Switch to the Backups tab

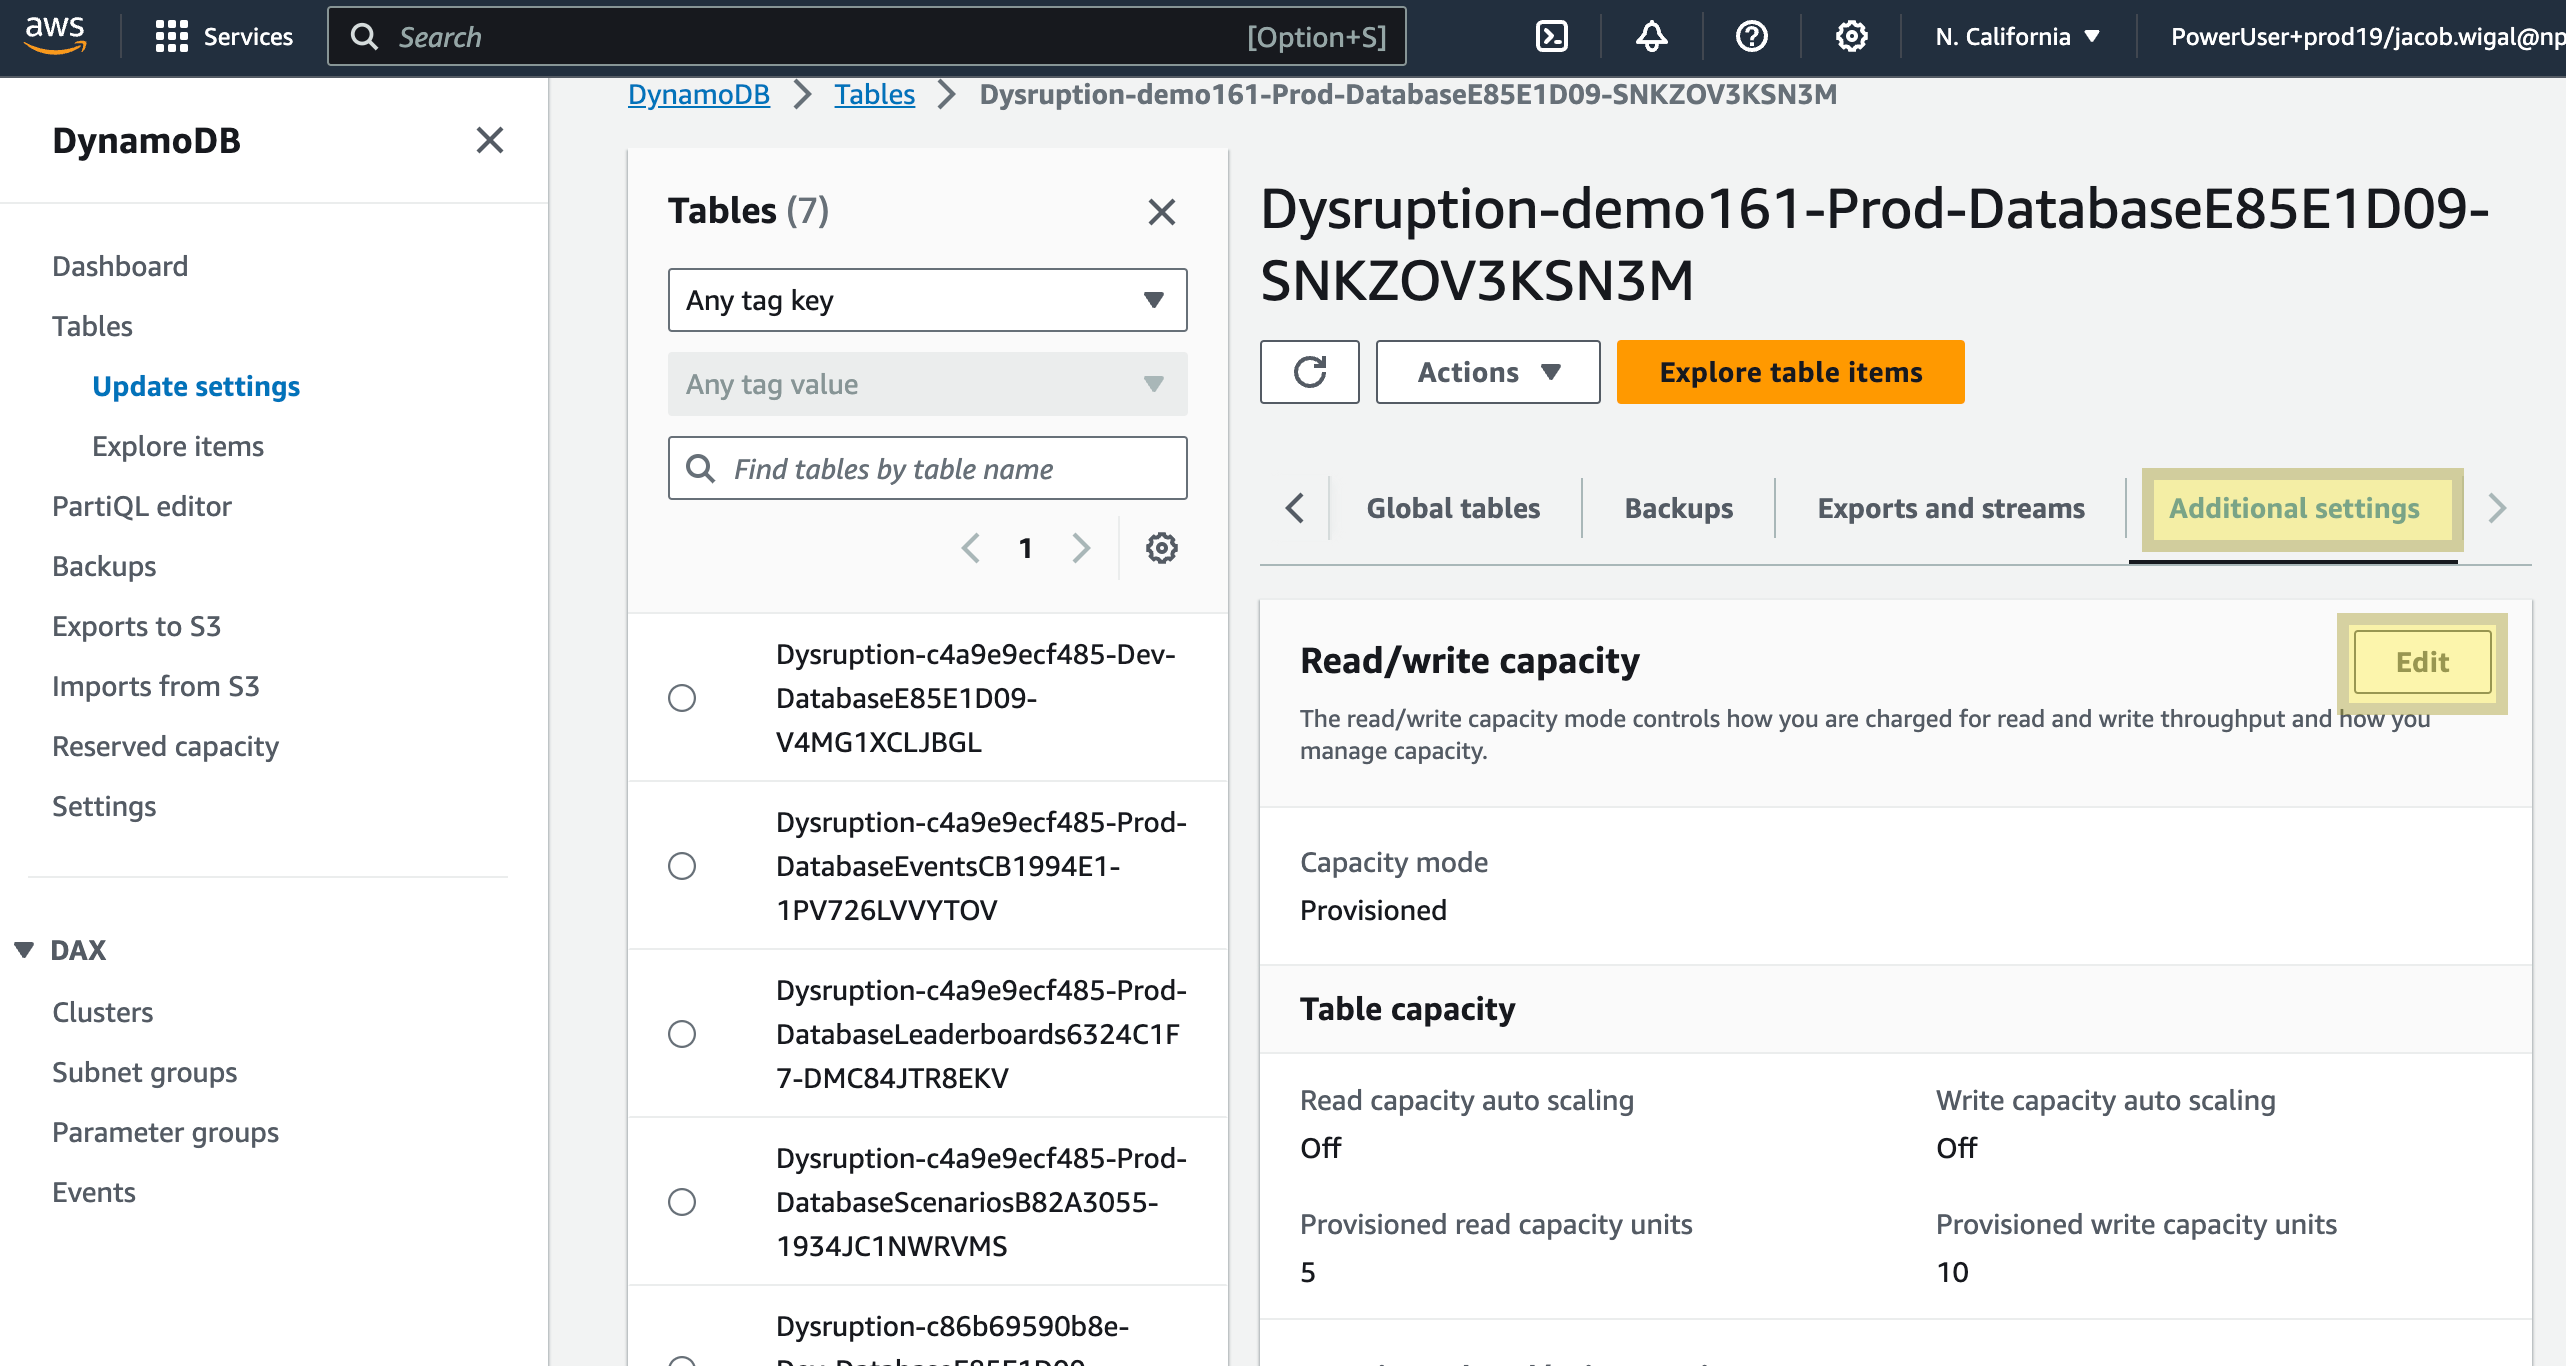pos(1678,508)
